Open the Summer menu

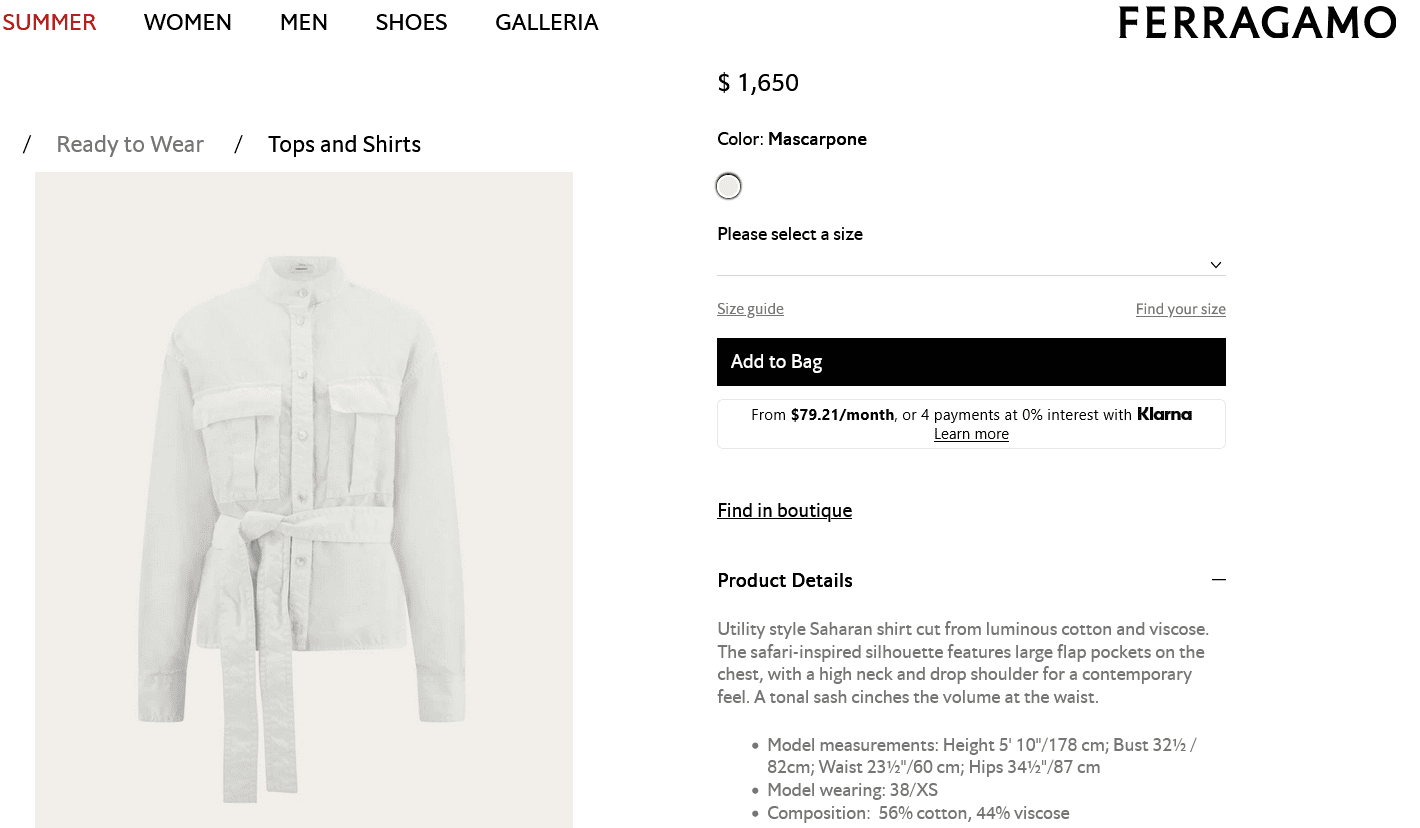(49, 22)
